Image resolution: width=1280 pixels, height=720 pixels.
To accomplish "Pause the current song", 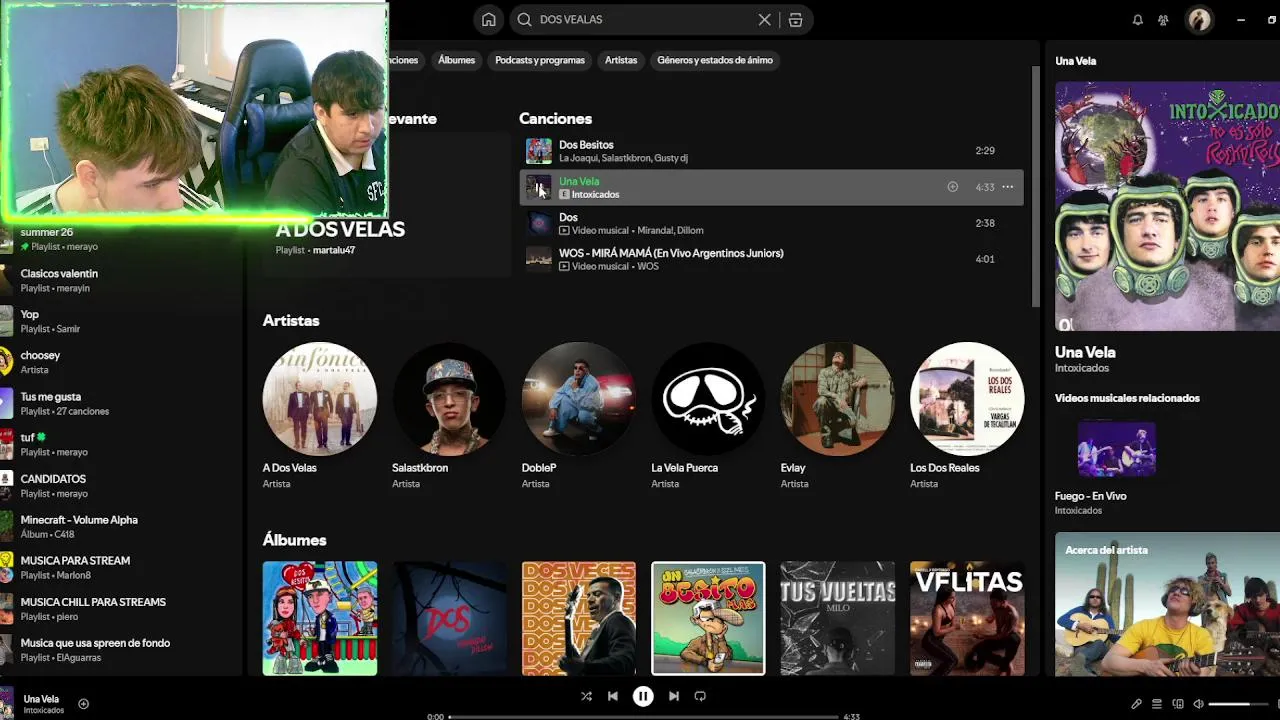I will point(643,696).
